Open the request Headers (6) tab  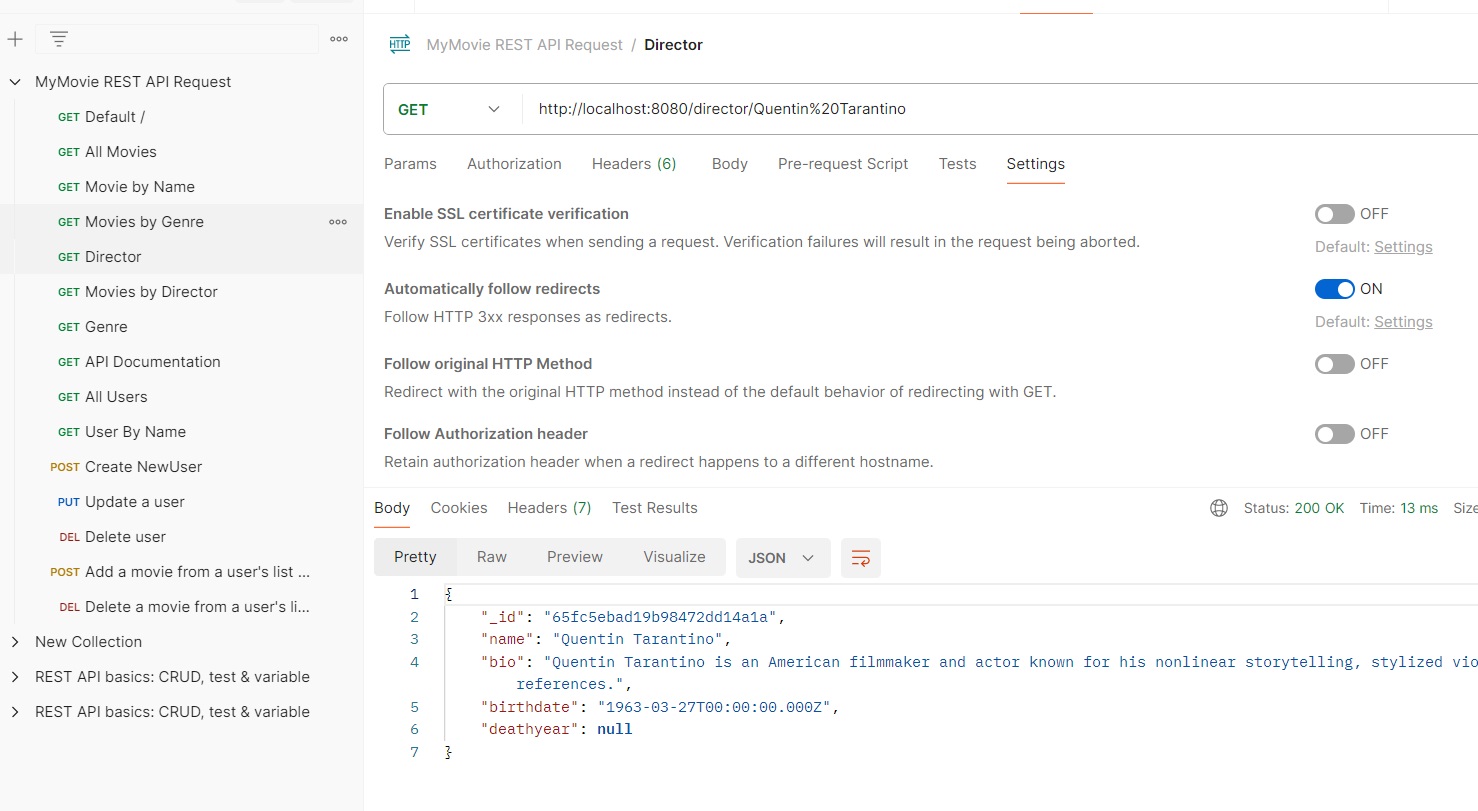634,164
